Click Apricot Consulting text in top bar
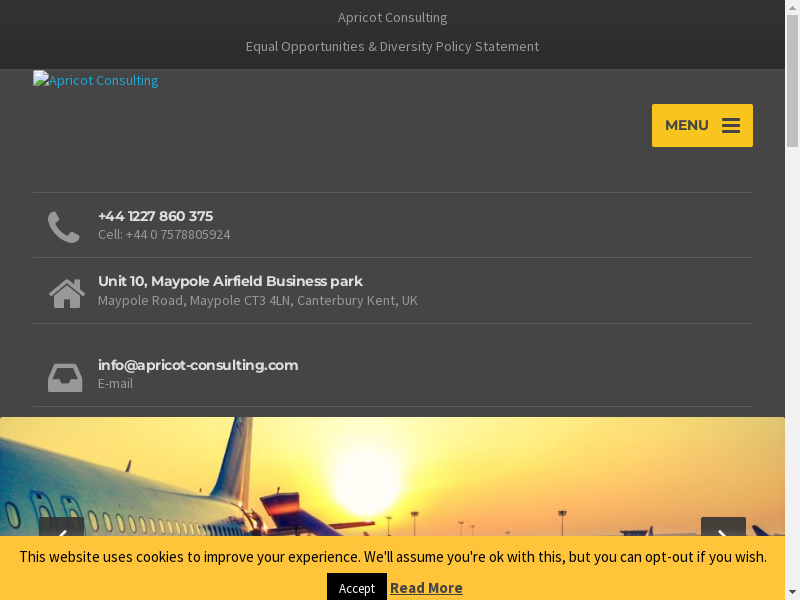The height and width of the screenshot is (600, 800). [392, 17]
